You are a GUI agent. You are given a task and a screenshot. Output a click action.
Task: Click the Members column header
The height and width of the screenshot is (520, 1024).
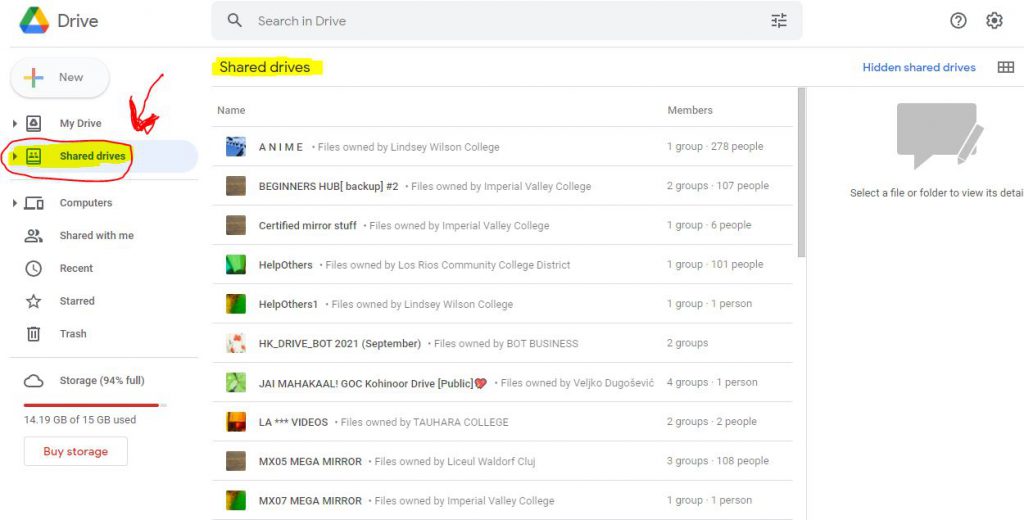pos(690,110)
